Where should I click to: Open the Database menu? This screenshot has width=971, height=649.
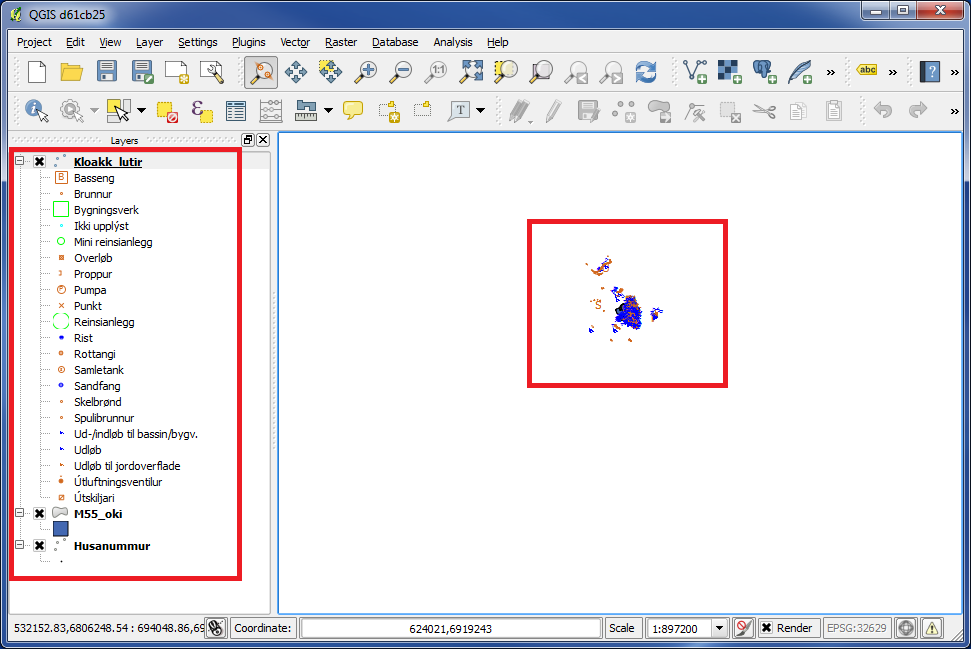(395, 42)
